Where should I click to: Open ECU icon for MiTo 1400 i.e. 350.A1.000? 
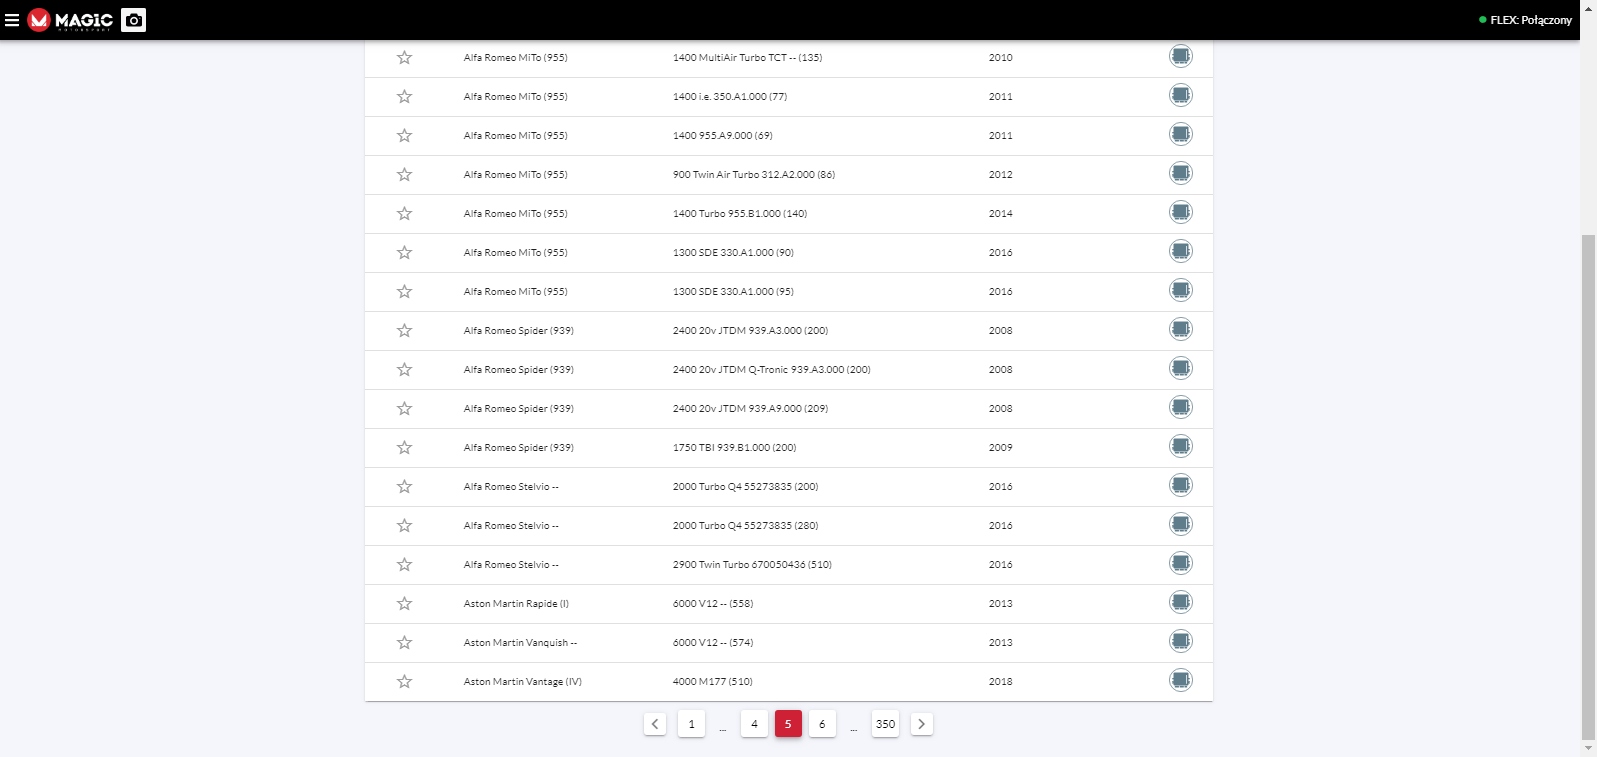coord(1181,95)
